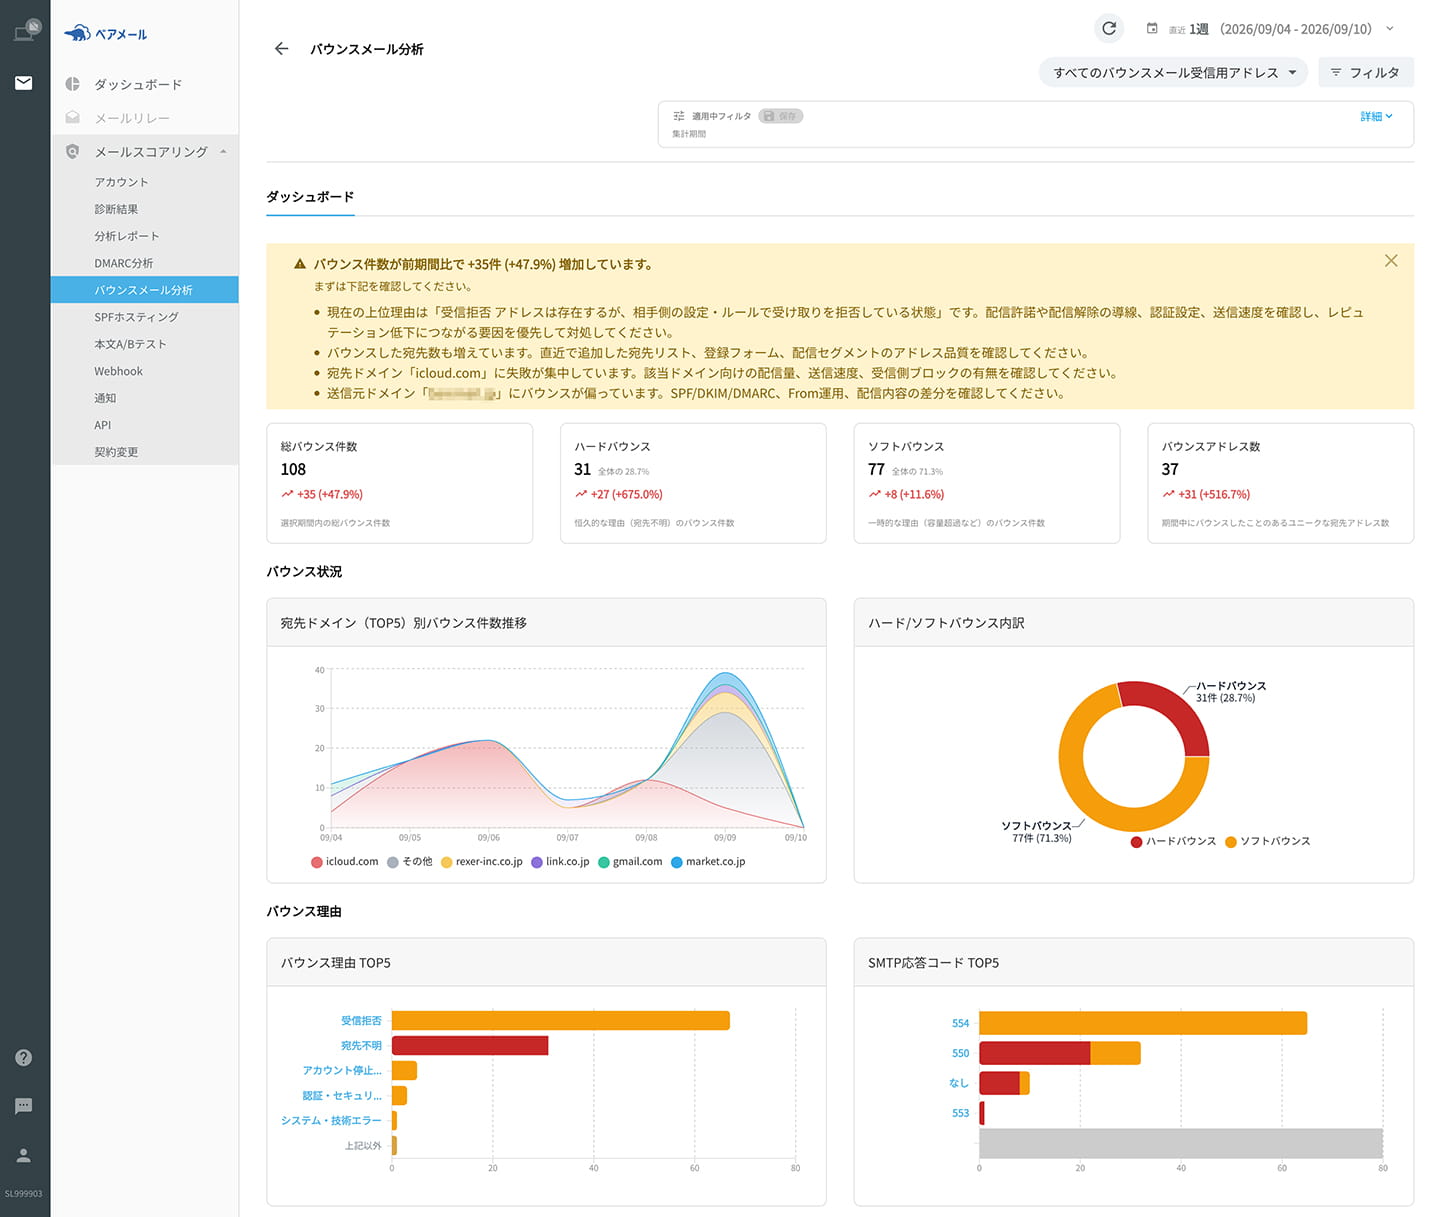Click the refresh icon button

point(1109,29)
